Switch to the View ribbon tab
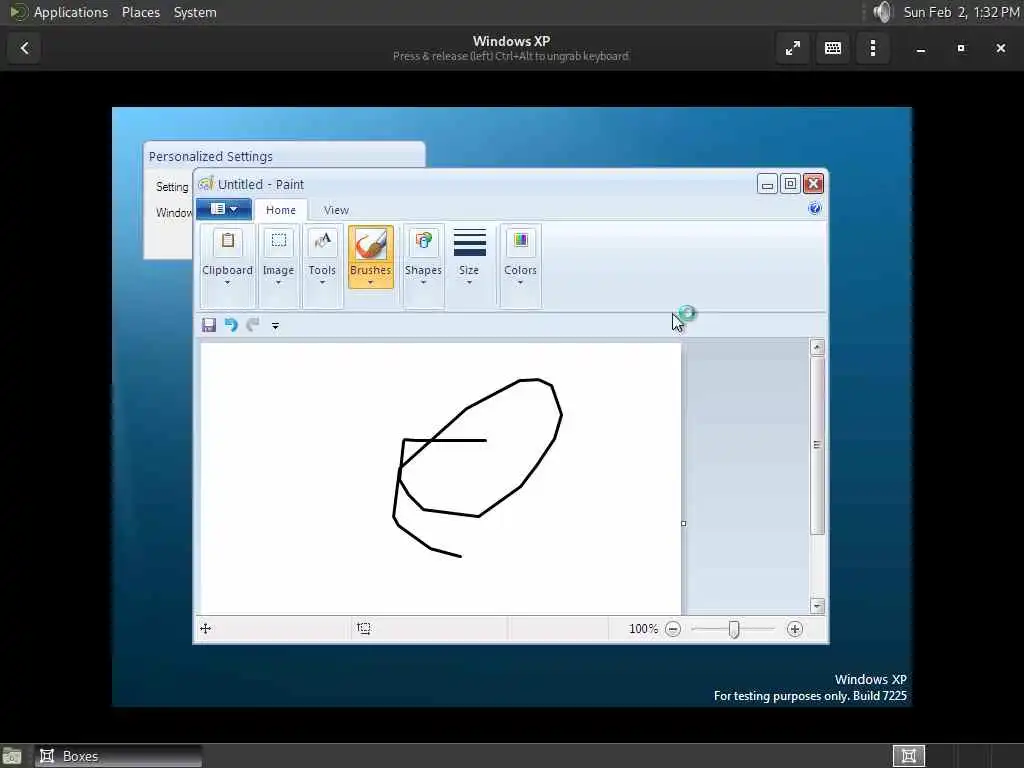The width and height of the screenshot is (1024, 768). coord(336,210)
